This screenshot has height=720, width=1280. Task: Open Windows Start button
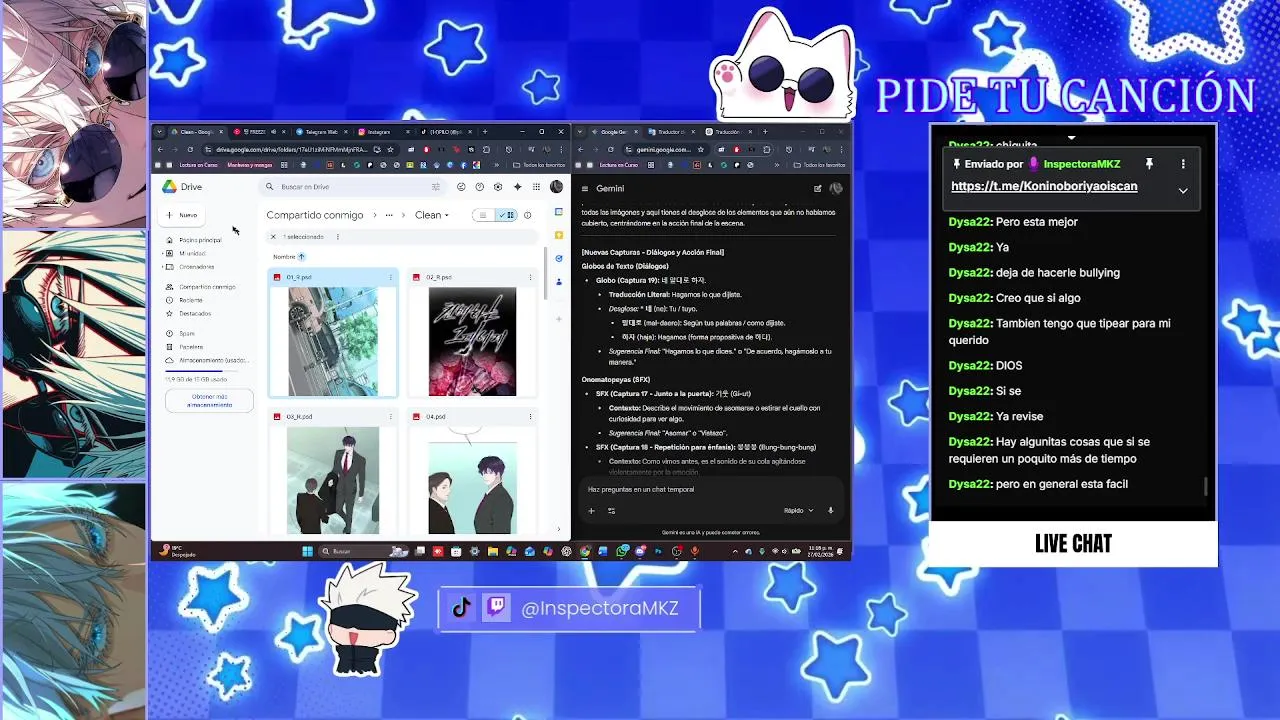click(x=308, y=551)
